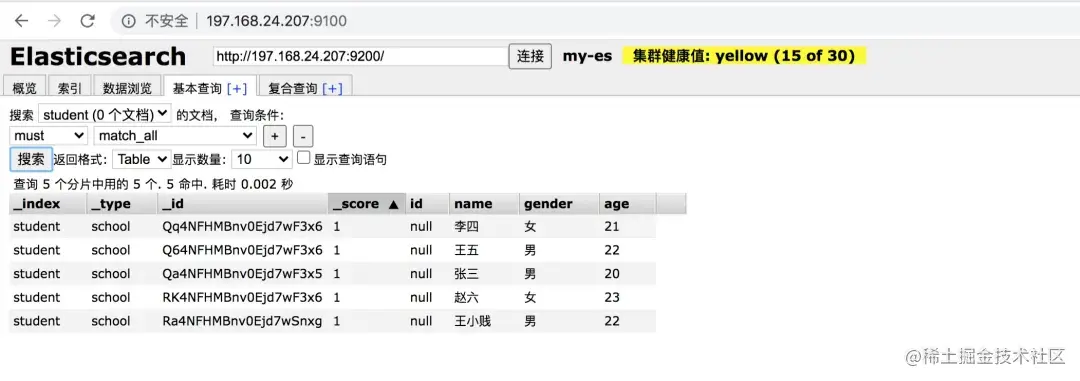Image resolution: width=1080 pixels, height=381 pixels.
Task: Remove query condition with - button
Action: pyautogui.click(x=304, y=136)
